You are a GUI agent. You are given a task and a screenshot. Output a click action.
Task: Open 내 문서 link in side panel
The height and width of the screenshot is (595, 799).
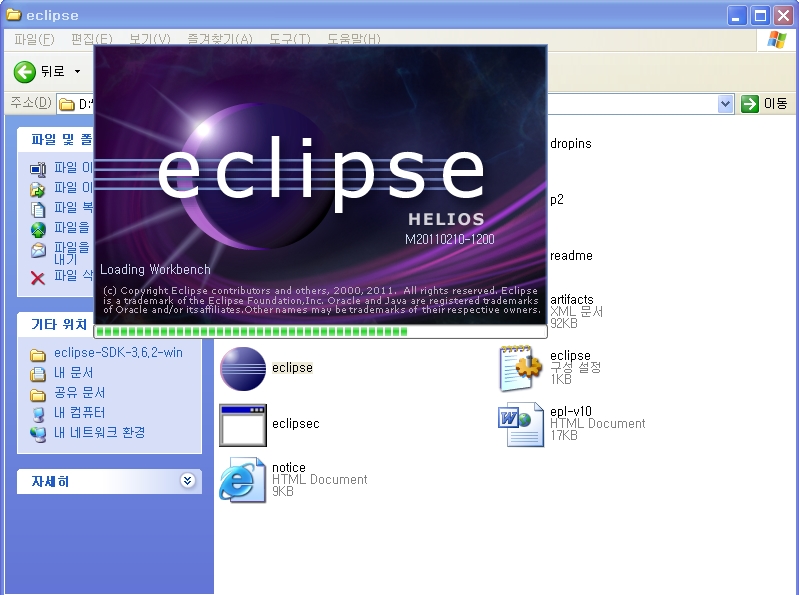click(x=73, y=373)
